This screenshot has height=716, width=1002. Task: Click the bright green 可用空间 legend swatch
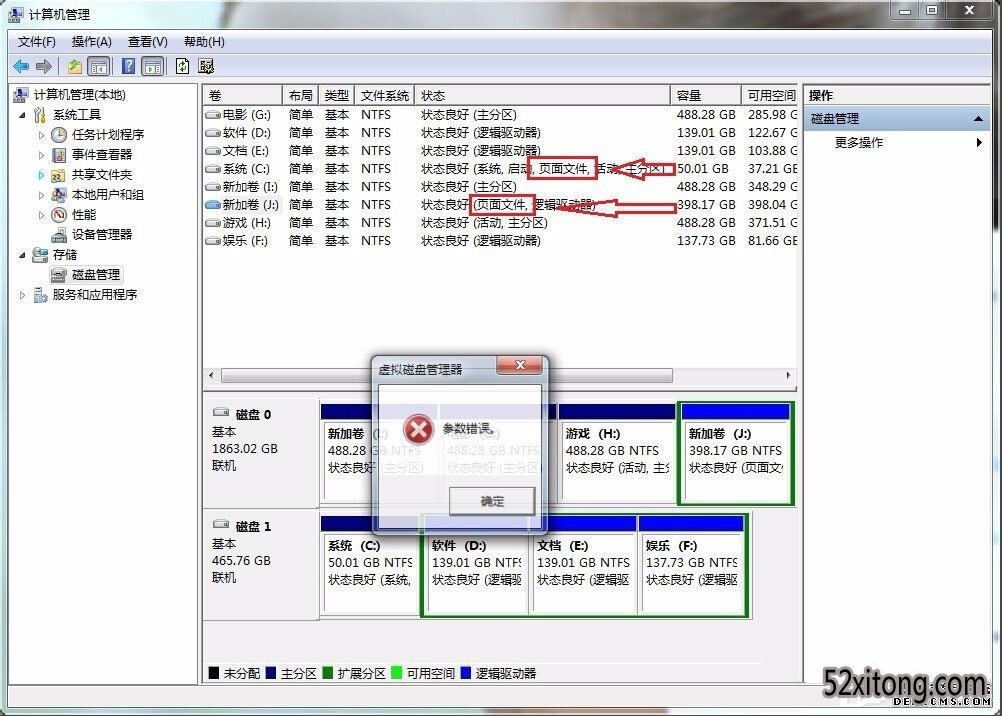[x=396, y=673]
